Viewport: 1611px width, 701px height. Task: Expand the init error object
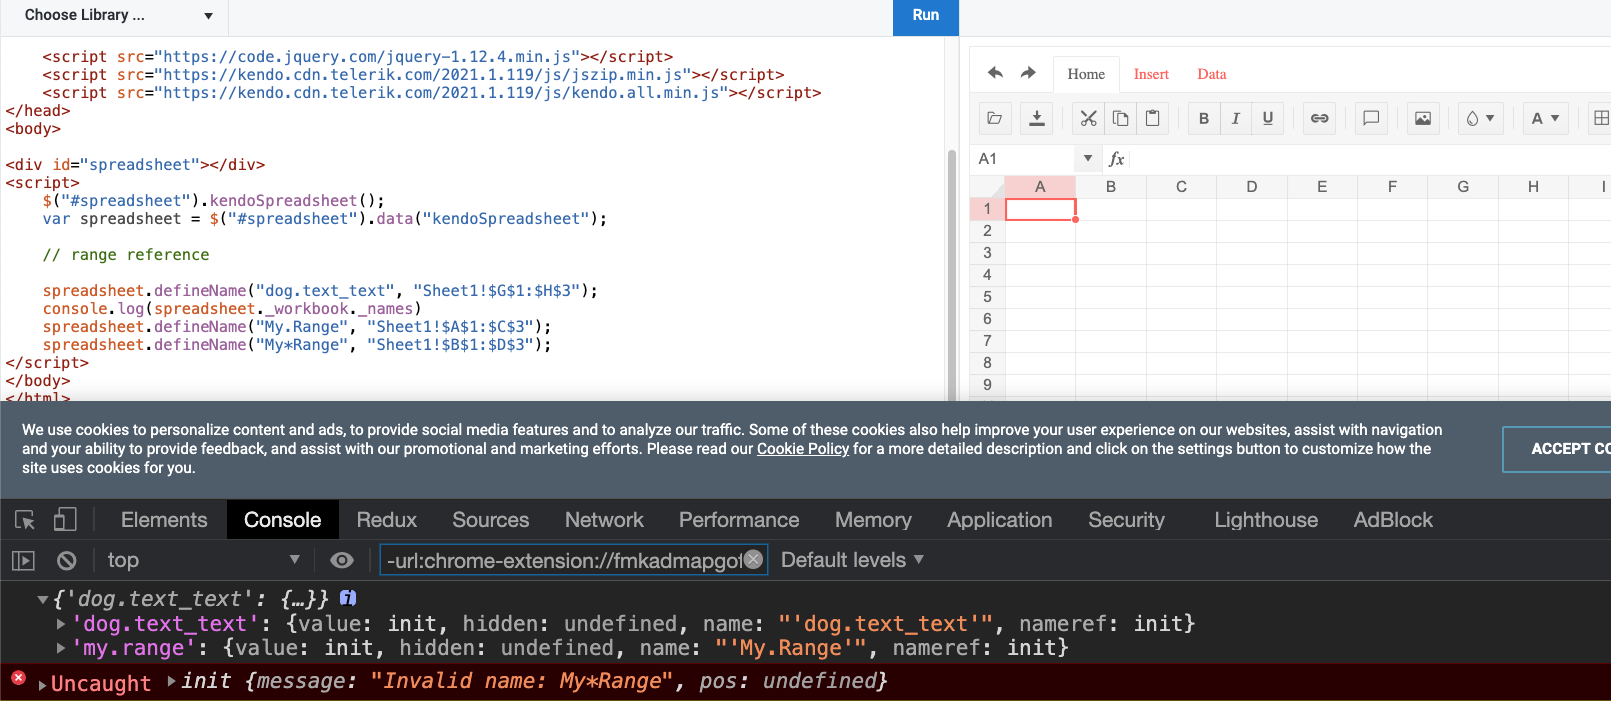point(172,681)
